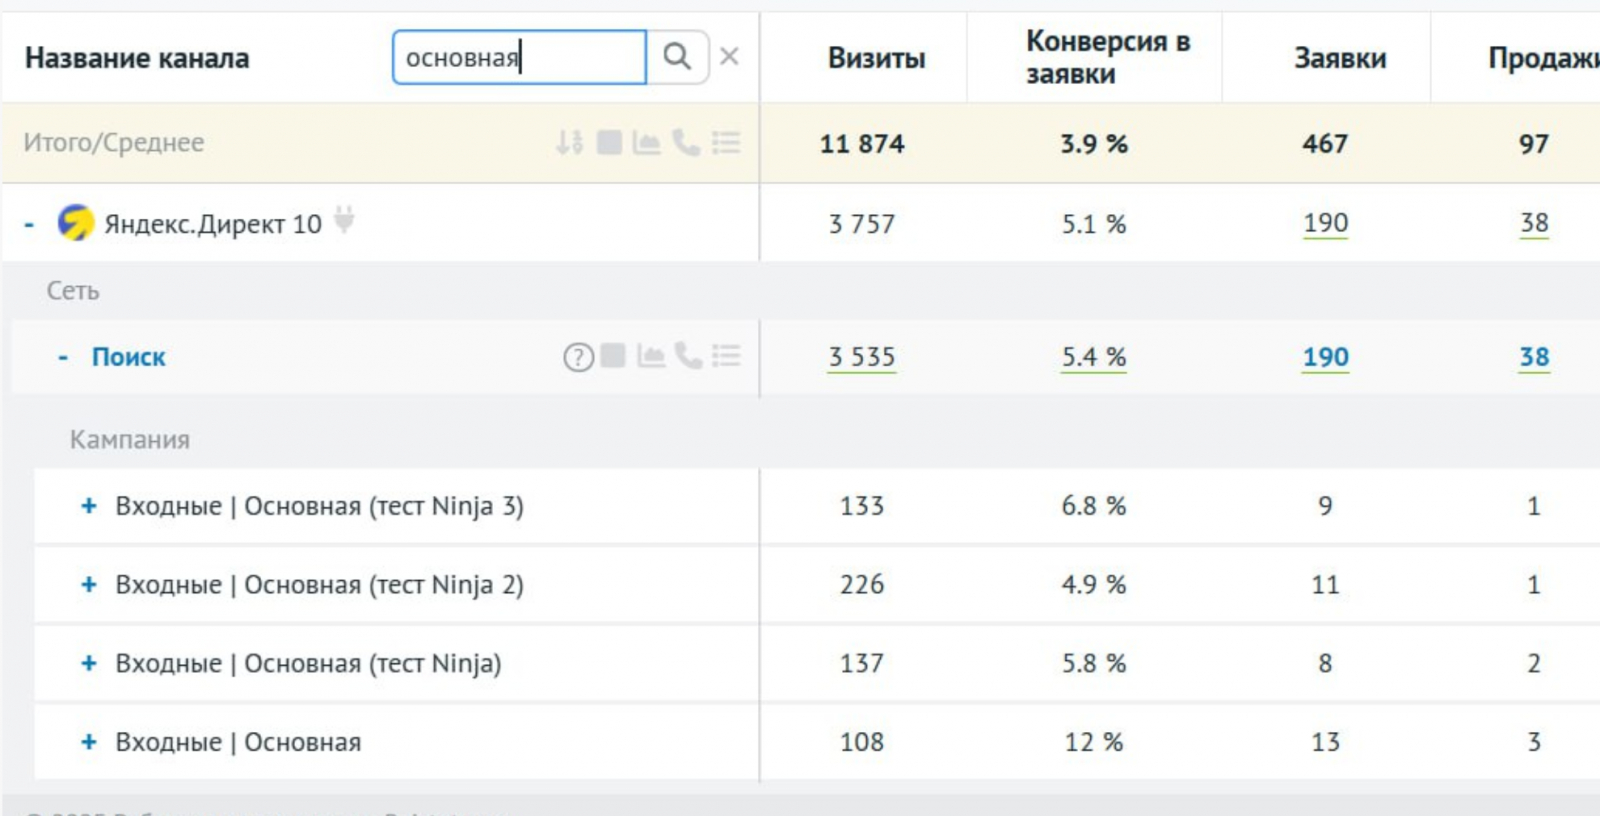Screen dimensions: 1600x816
Task: Click phone icon in Поиск row
Action: click(688, 356)
